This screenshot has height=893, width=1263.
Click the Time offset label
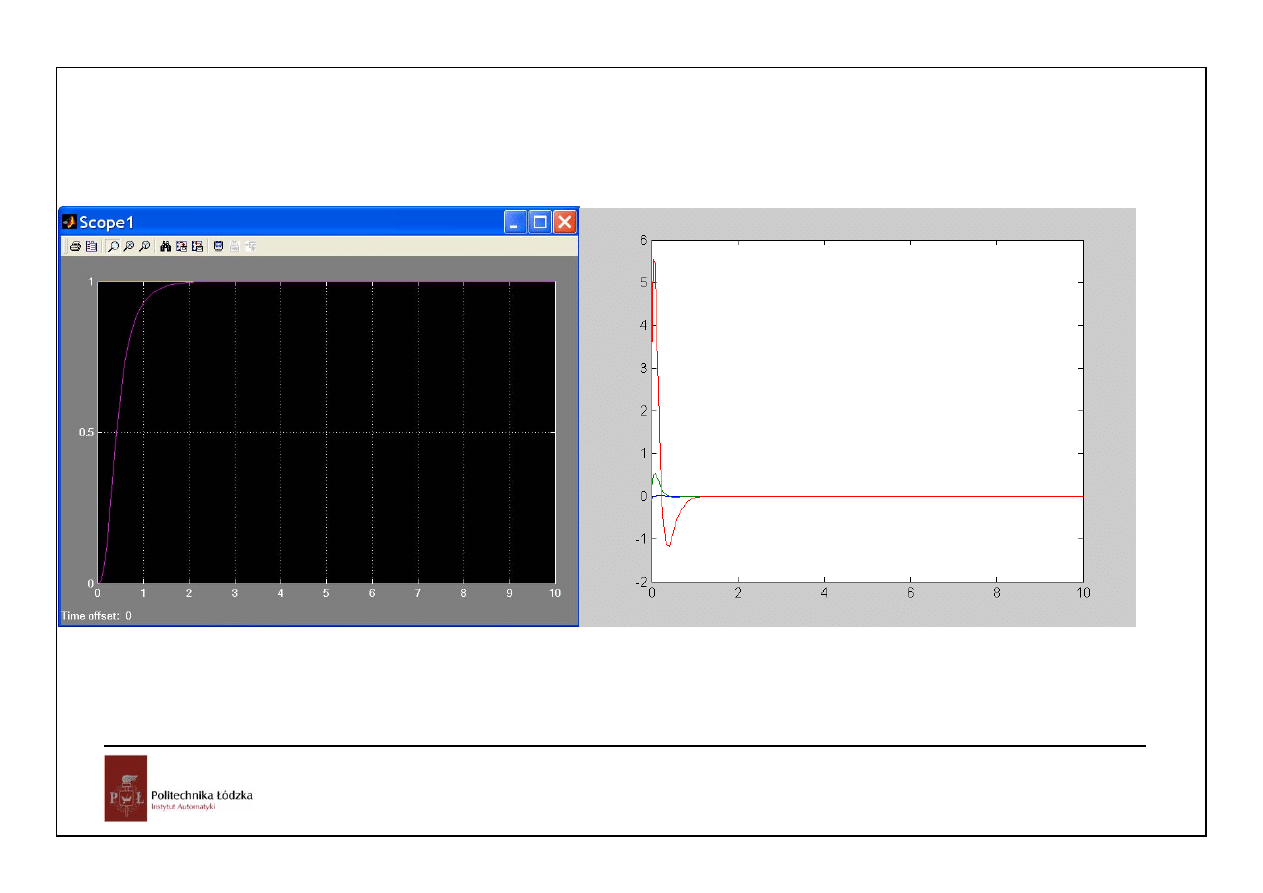96,616
